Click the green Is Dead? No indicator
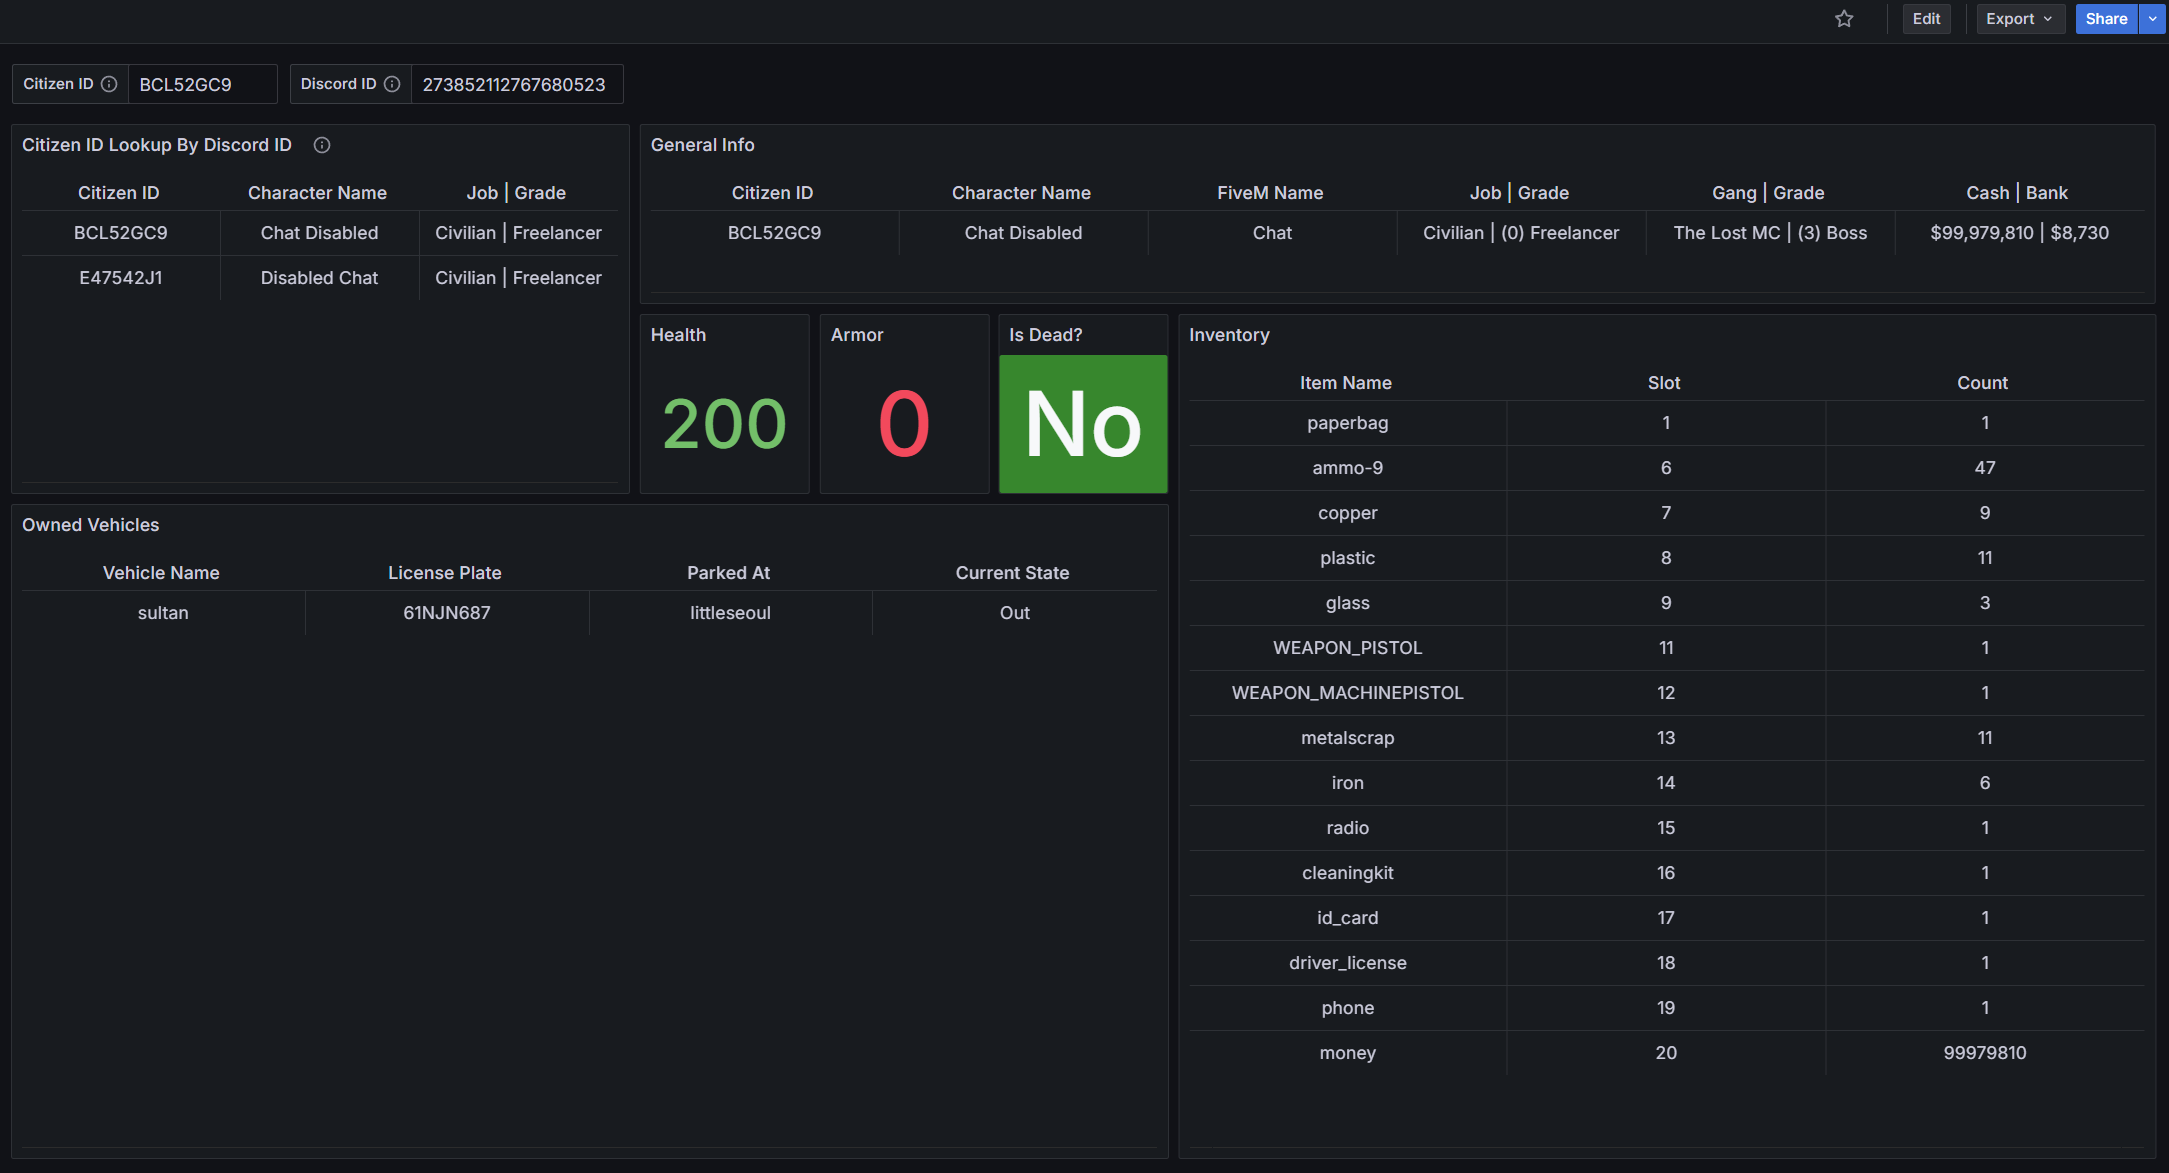The image size is (2169, 1173). tap(1083, 424)
